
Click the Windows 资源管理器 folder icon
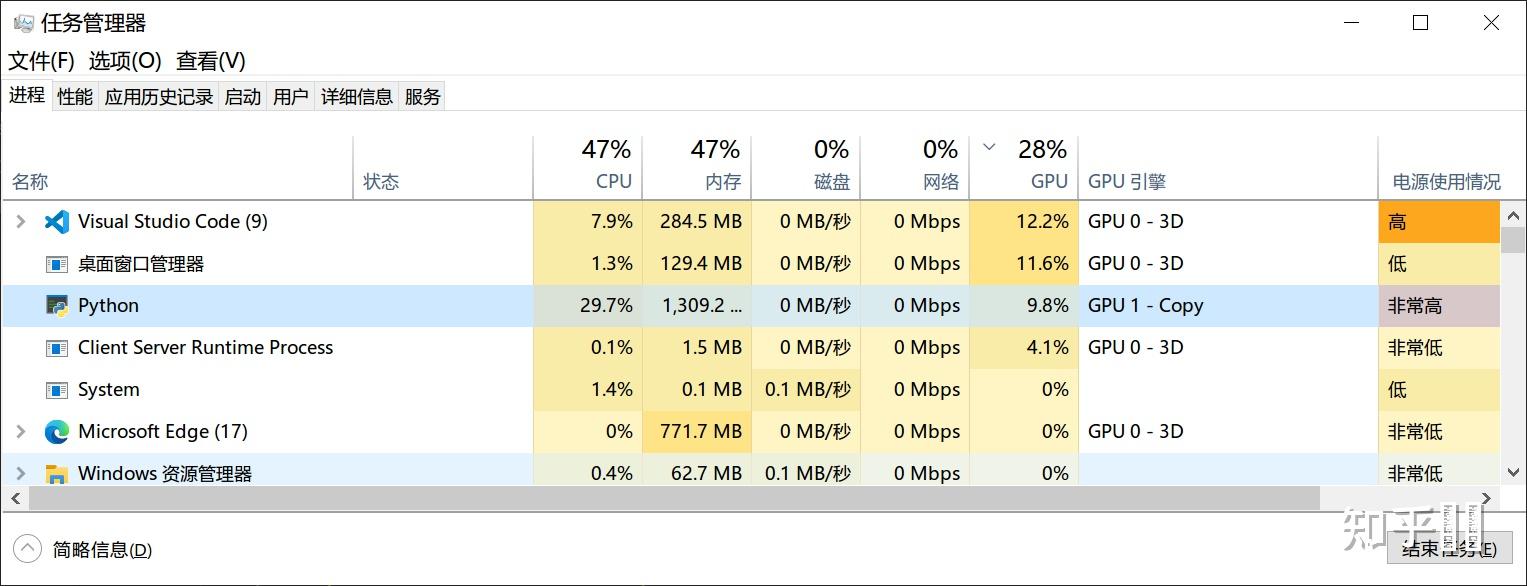57,474
